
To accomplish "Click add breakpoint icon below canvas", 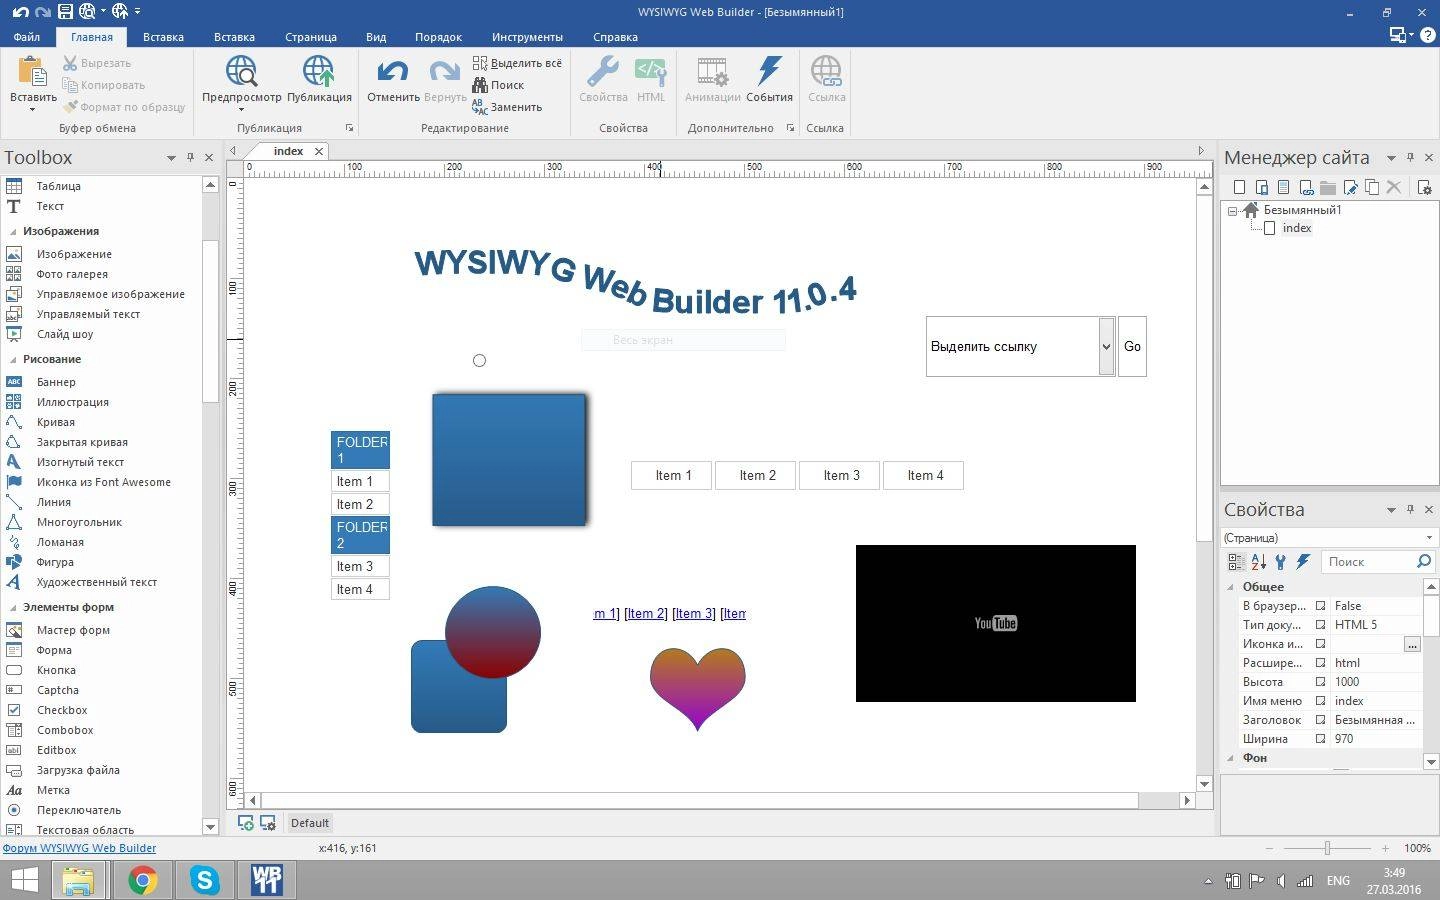I will coord(245,823).
